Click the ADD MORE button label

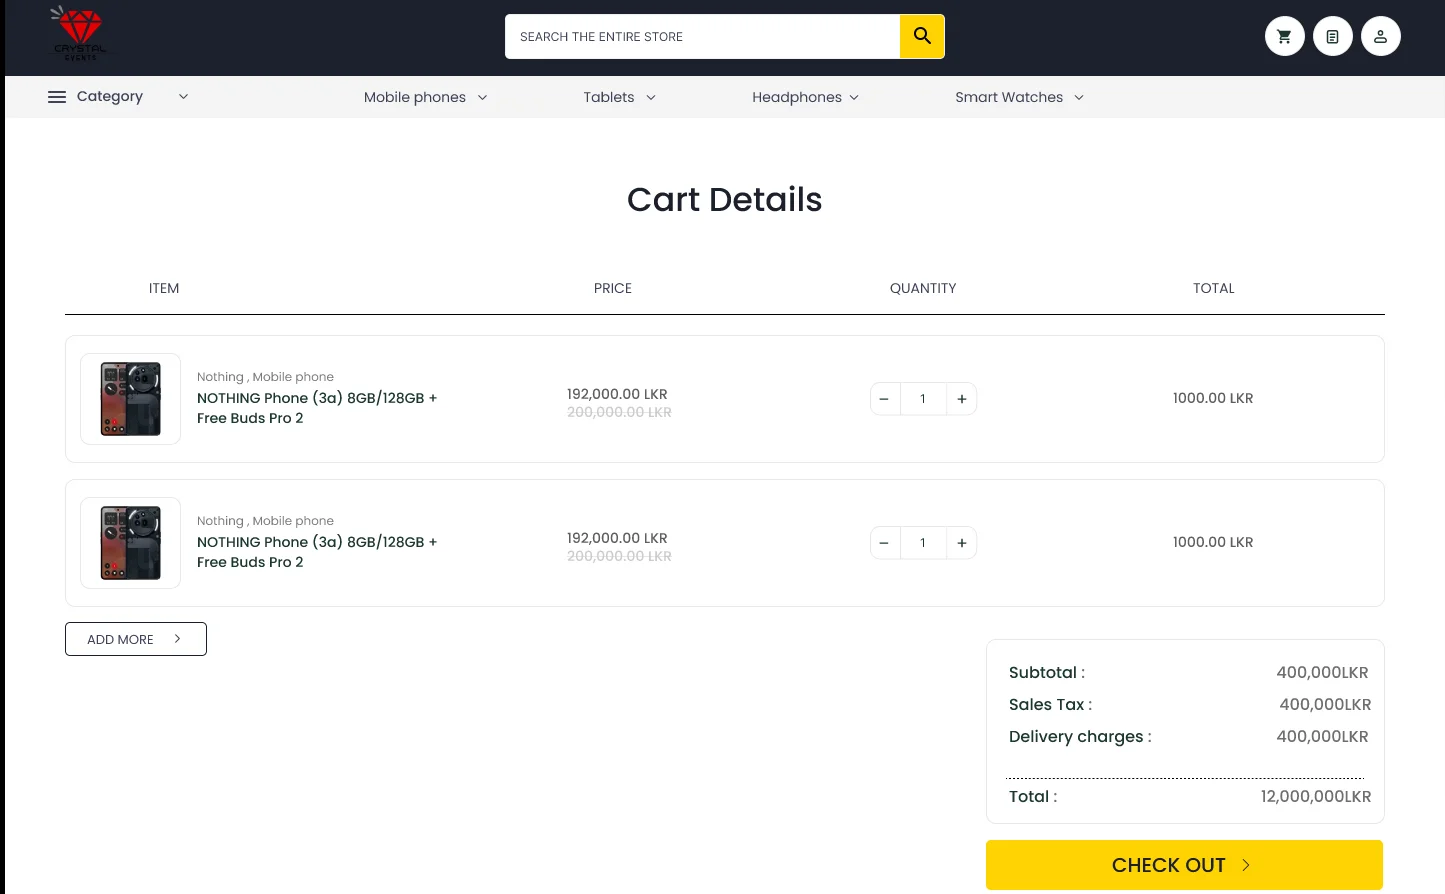tap(120, 639)
